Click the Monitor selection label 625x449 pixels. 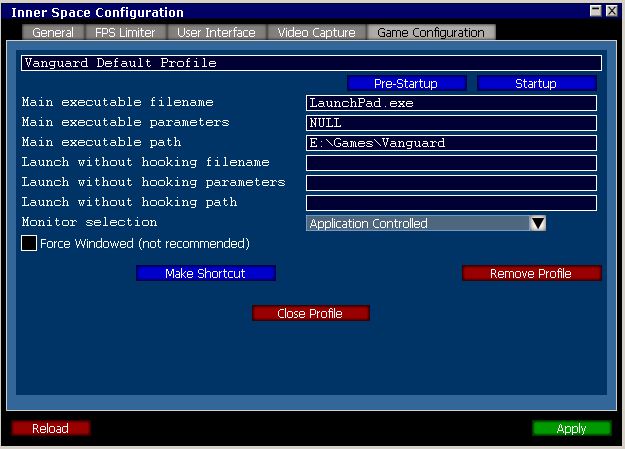[89, 222]
